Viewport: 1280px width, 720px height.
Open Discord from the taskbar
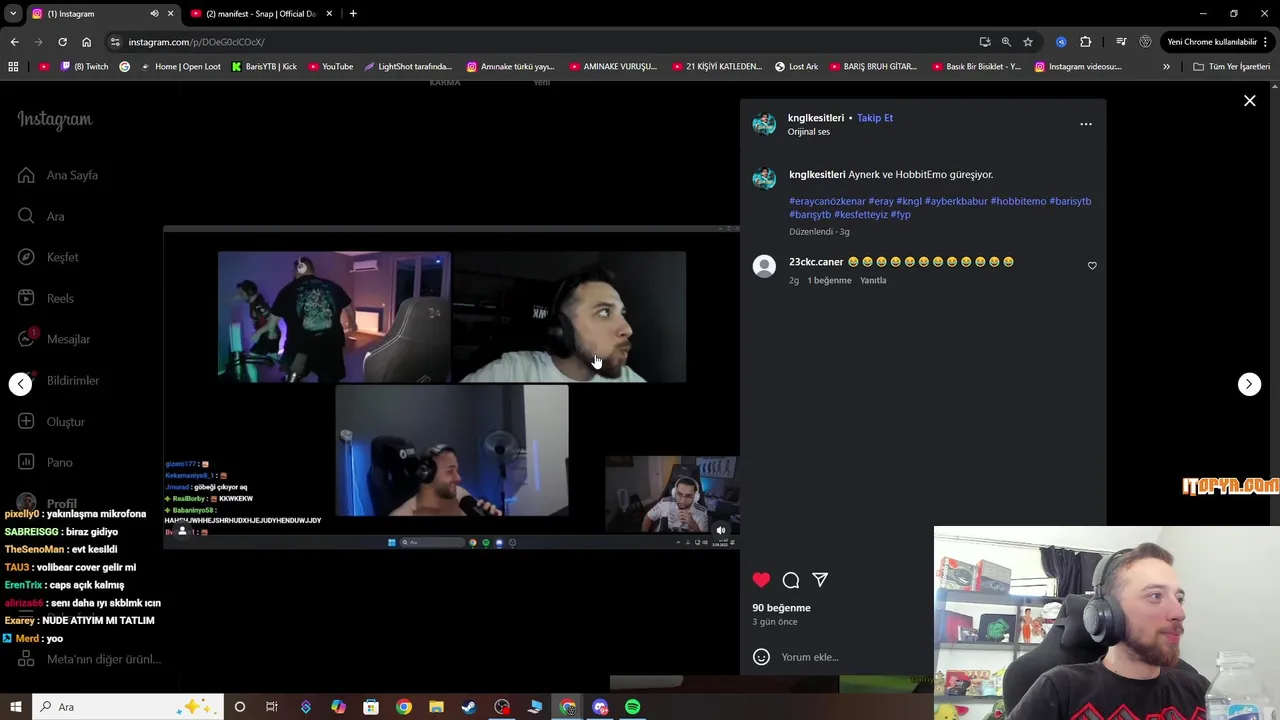(600, 707)
